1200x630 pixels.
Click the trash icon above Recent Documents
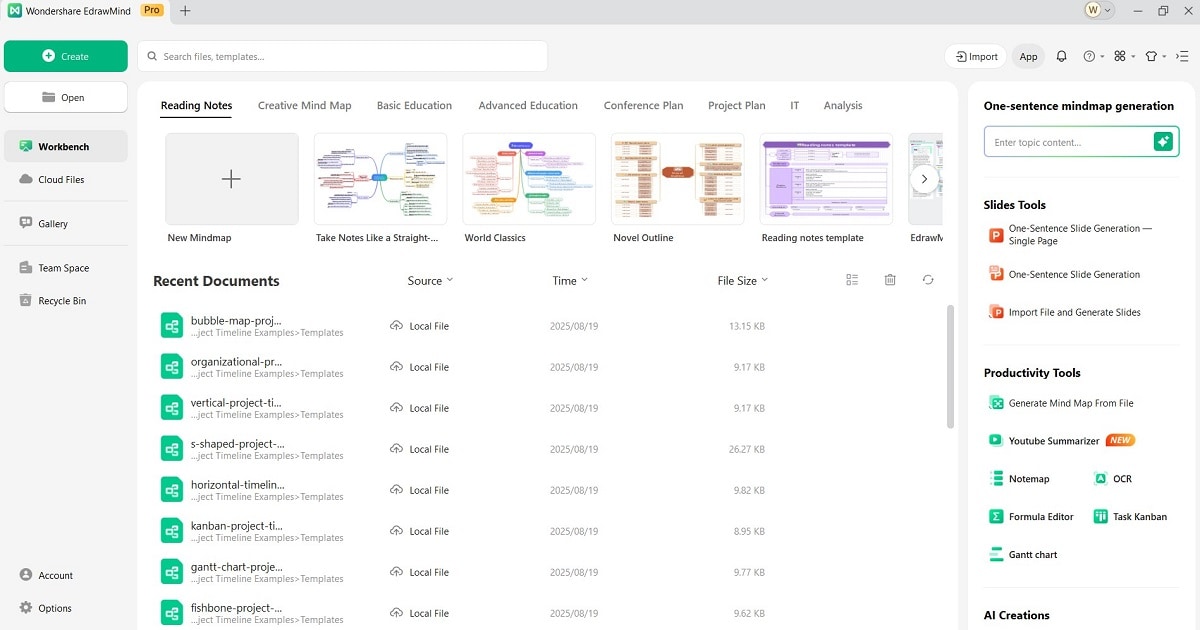click(889, 280)
